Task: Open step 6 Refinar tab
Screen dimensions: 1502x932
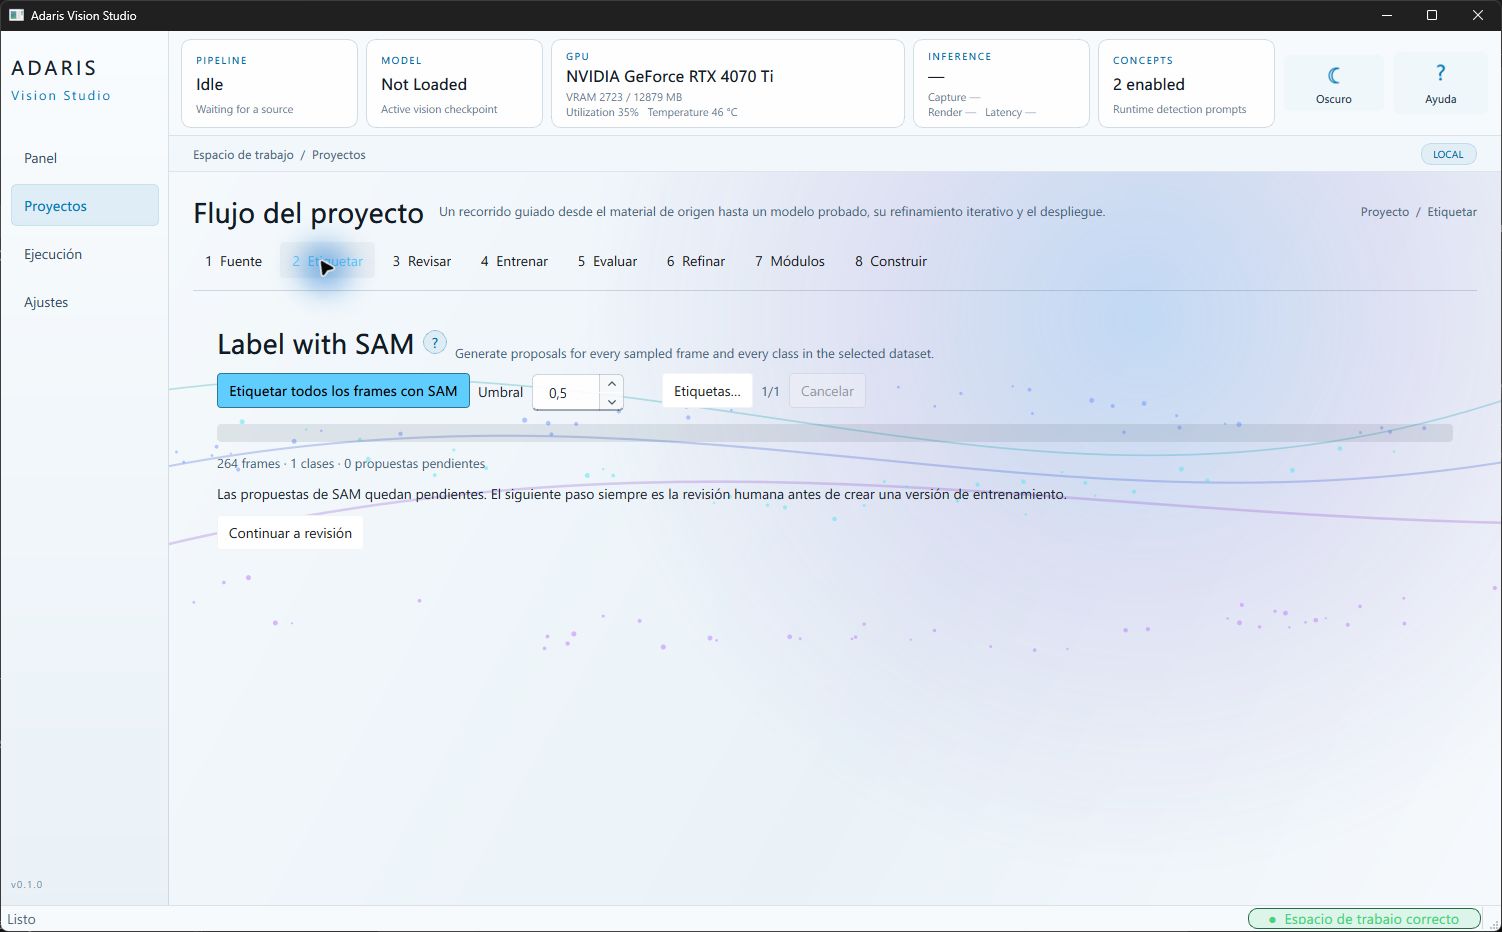Action: 696,261
